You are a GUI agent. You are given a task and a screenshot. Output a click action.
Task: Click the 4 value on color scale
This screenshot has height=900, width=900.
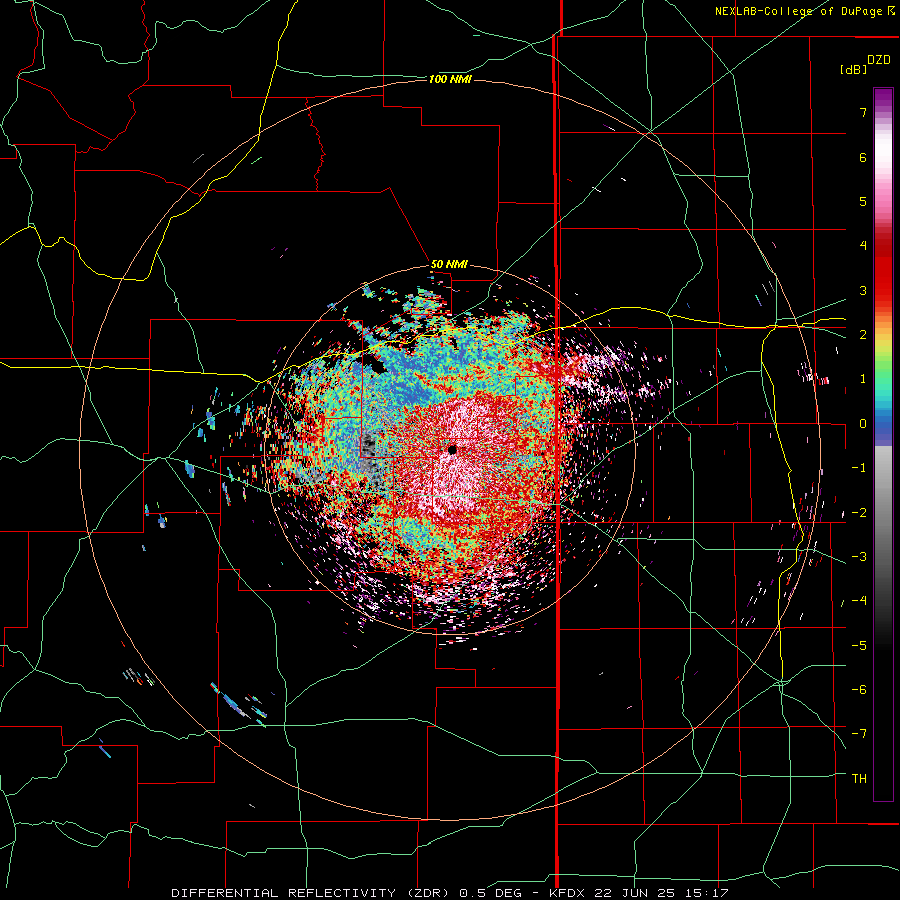click(863, 246)
